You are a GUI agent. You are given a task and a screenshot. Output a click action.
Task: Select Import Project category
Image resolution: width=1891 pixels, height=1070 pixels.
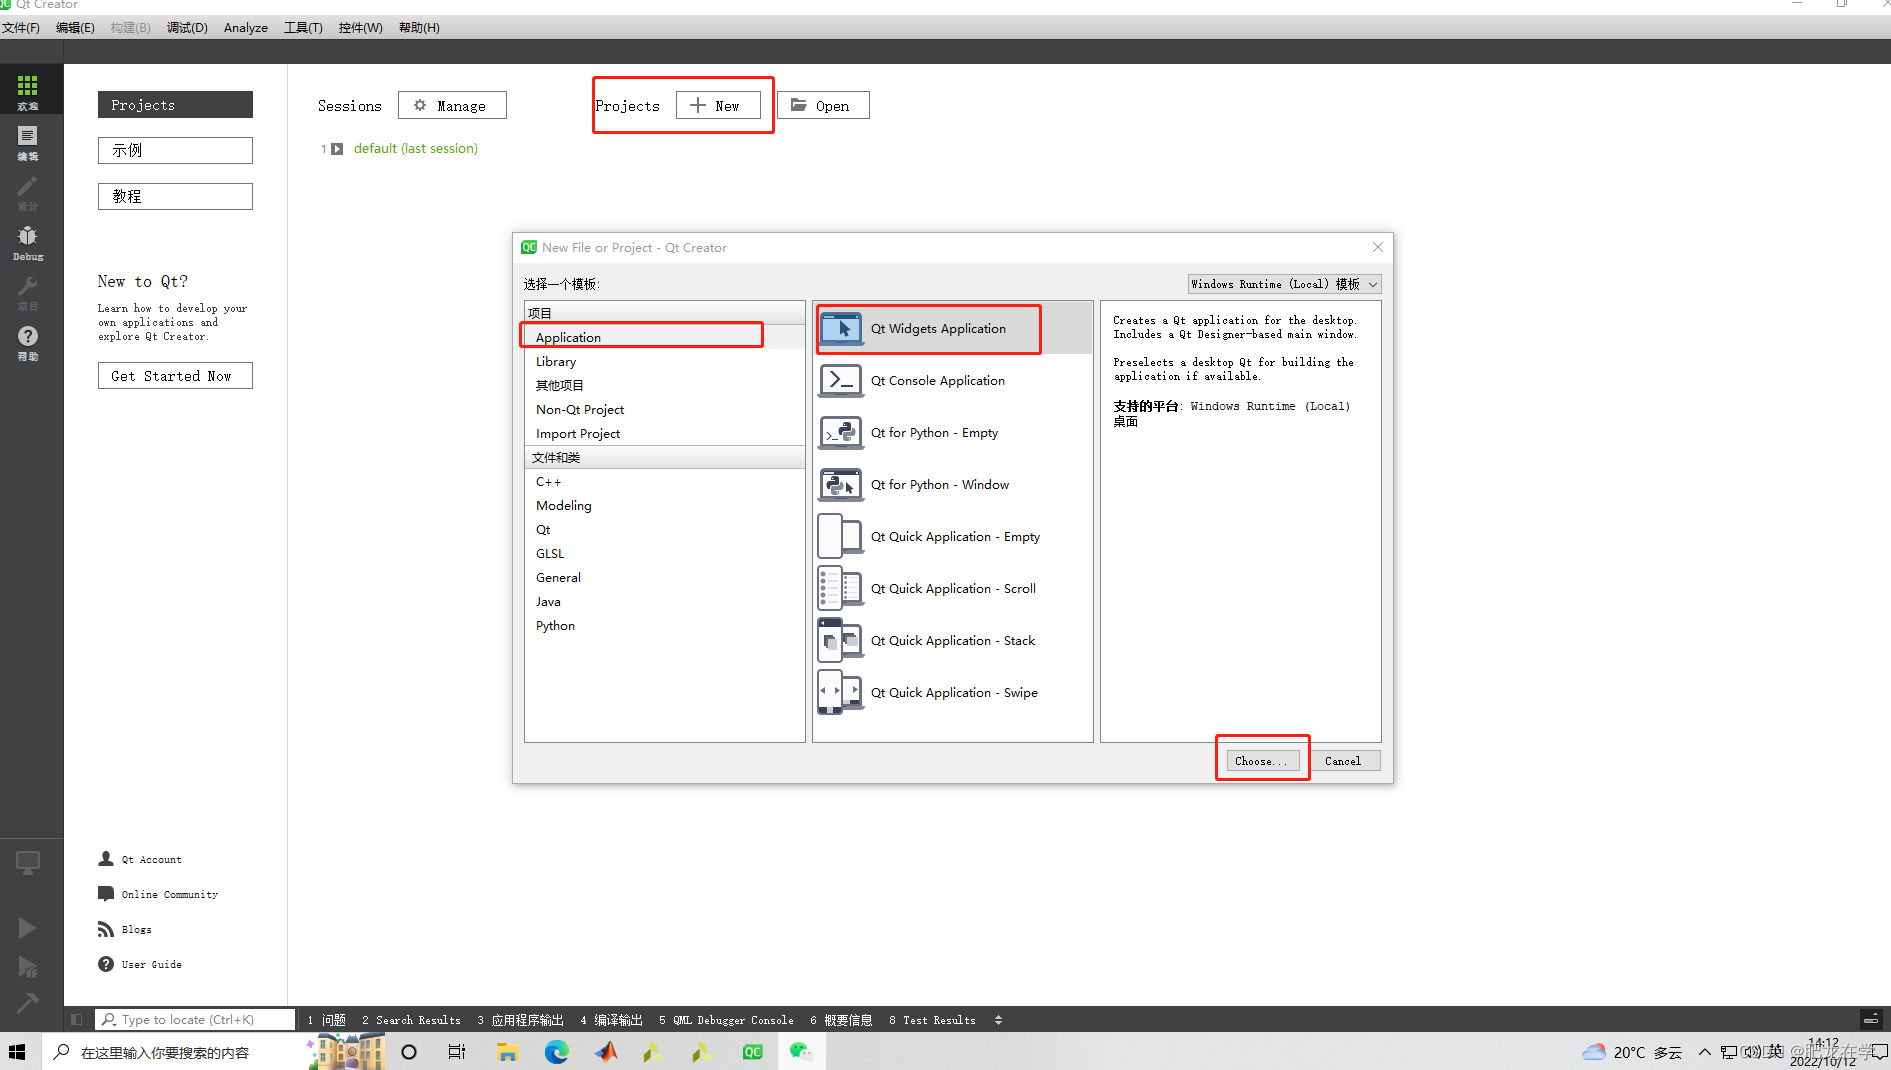pos(664,433)
